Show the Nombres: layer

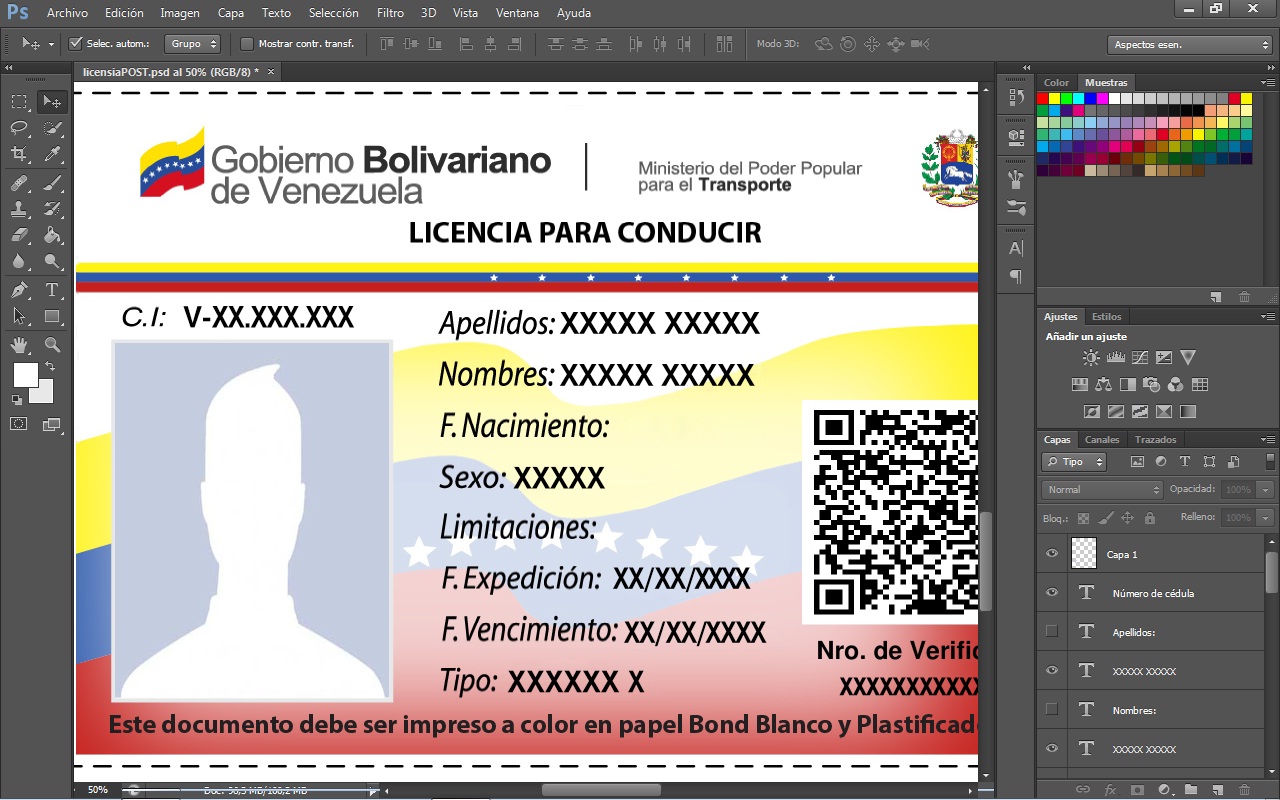point(1051,710)
